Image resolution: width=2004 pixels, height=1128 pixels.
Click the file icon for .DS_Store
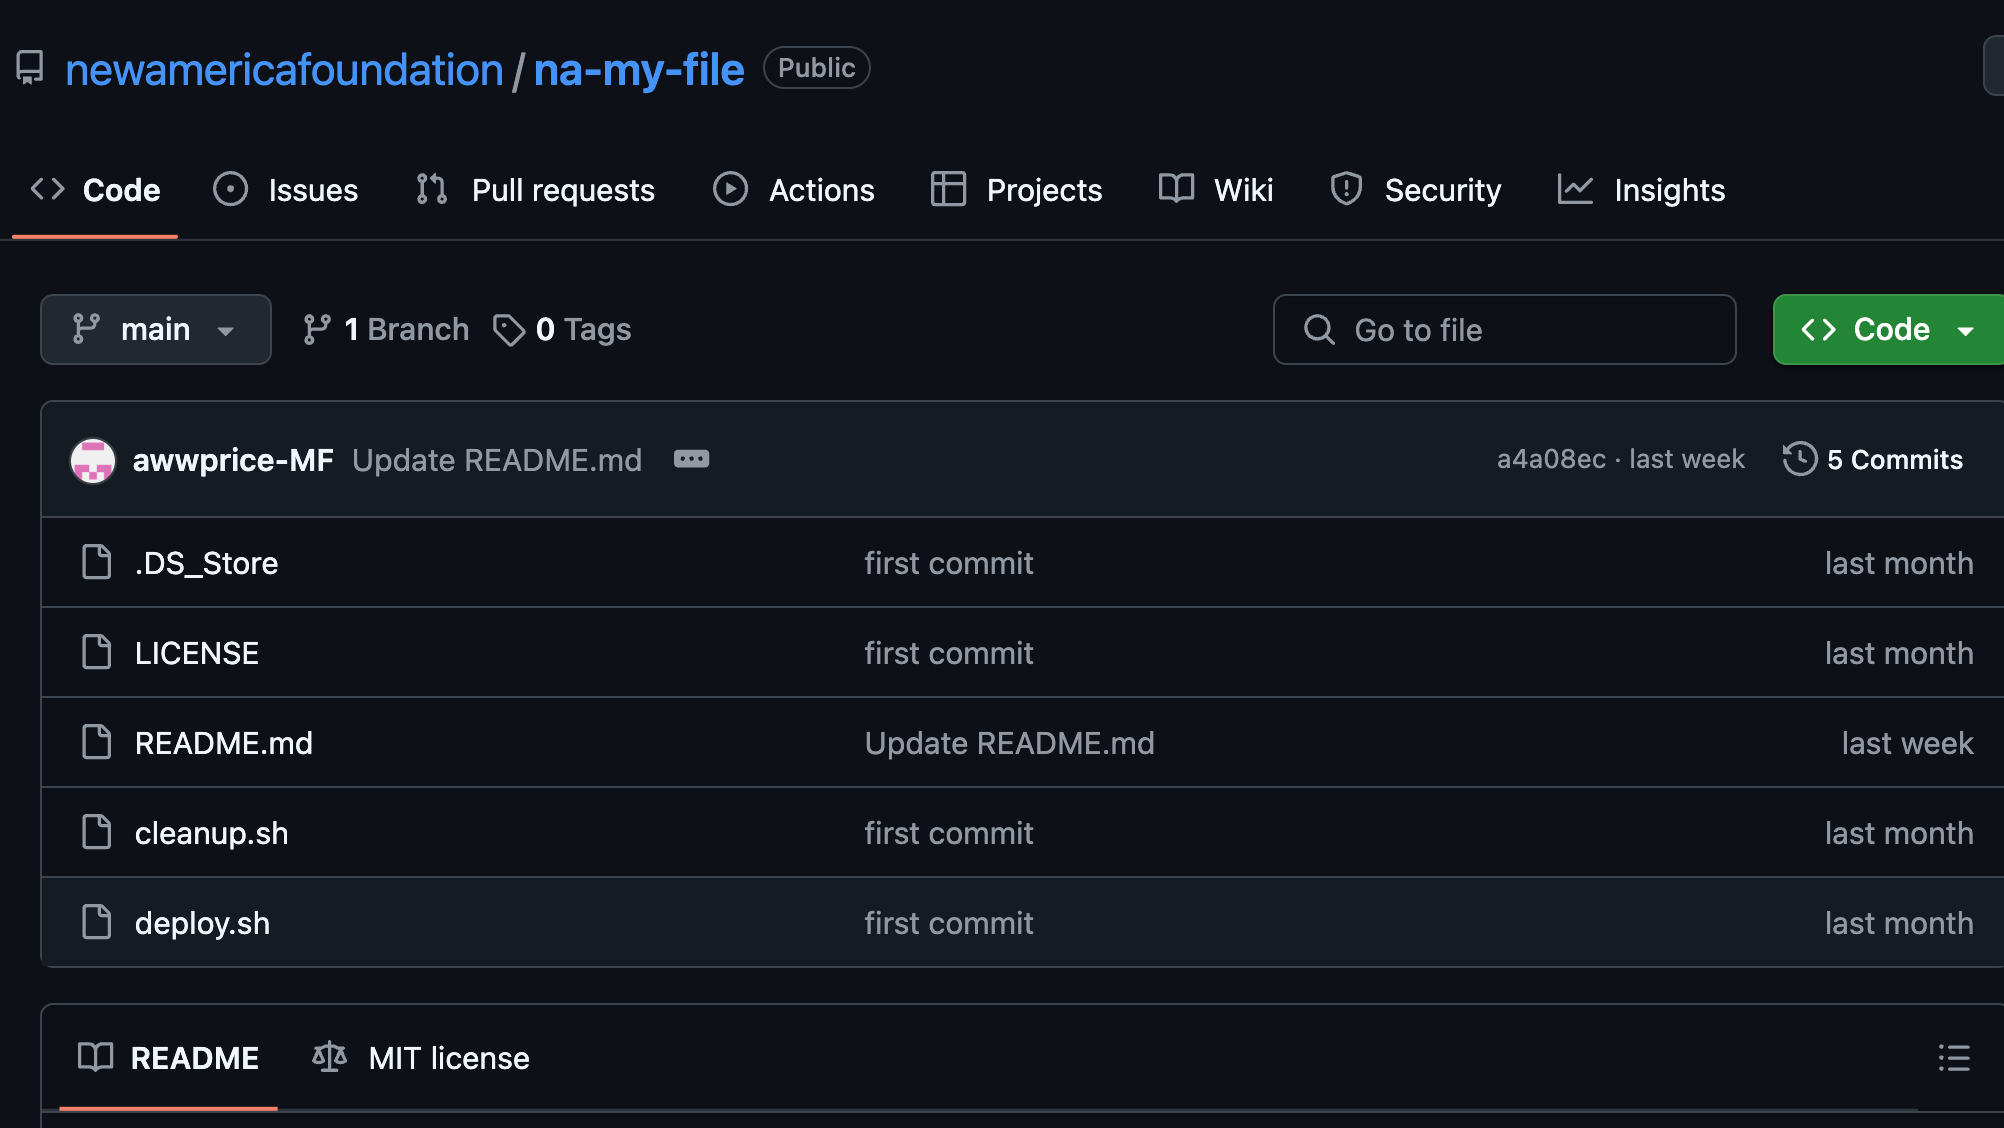97,562
